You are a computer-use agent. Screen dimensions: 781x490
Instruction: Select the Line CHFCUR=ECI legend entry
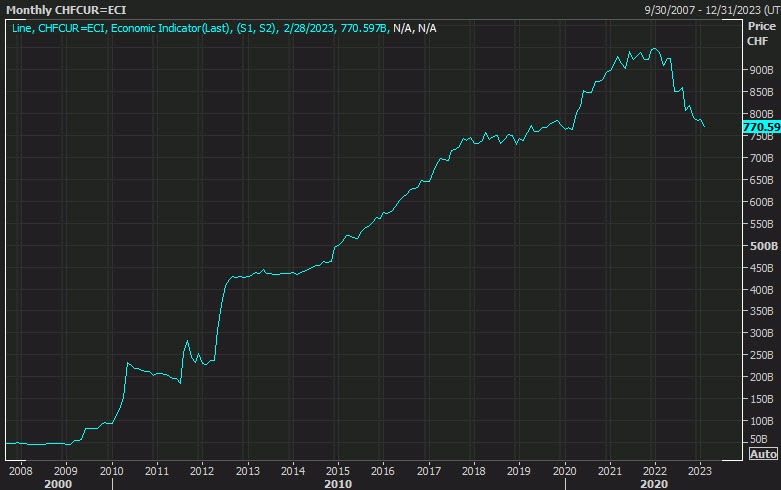tap(225, 28)
